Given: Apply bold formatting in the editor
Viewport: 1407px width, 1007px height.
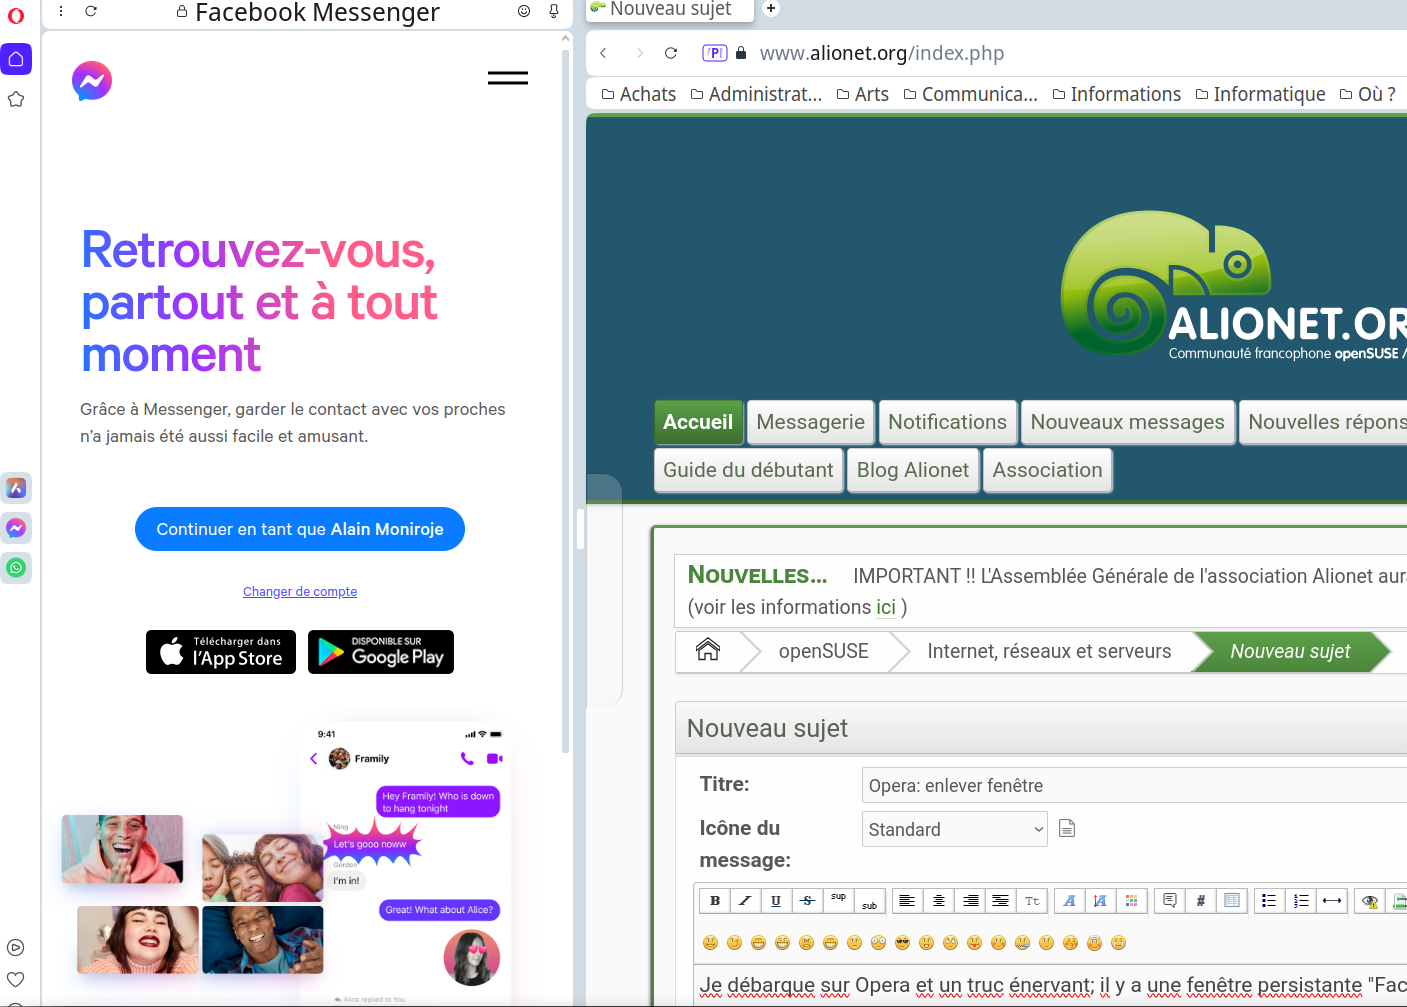Looking at the screenshot, I should pyautogui.click(x=715, y=901).
